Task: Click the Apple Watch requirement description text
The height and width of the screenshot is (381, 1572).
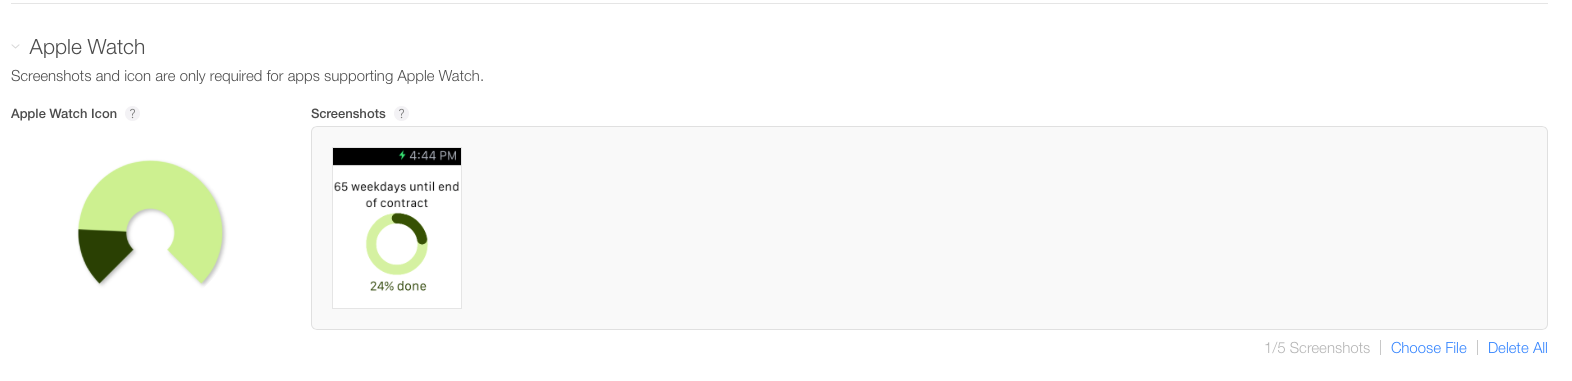Action: (247, 76)
